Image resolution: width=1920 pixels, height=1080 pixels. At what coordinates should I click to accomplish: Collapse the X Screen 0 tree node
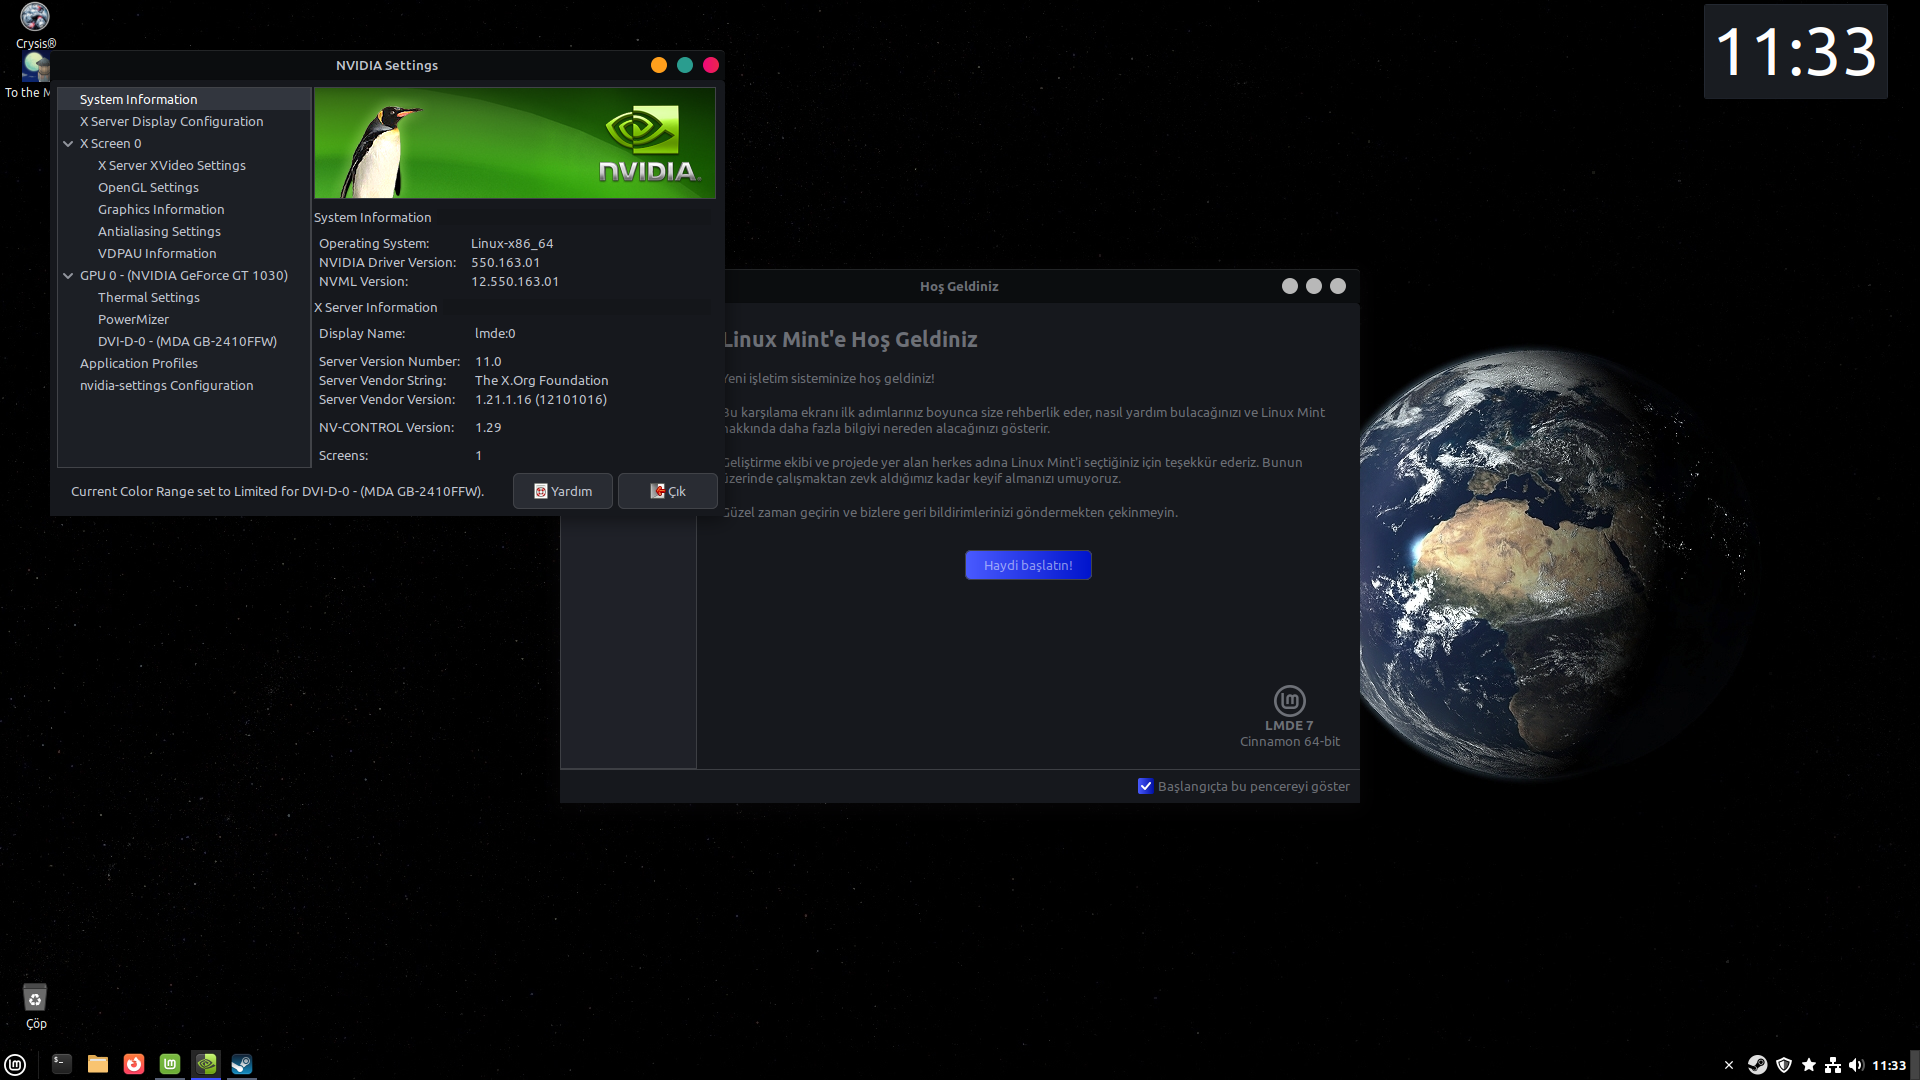tap(68, 144)
